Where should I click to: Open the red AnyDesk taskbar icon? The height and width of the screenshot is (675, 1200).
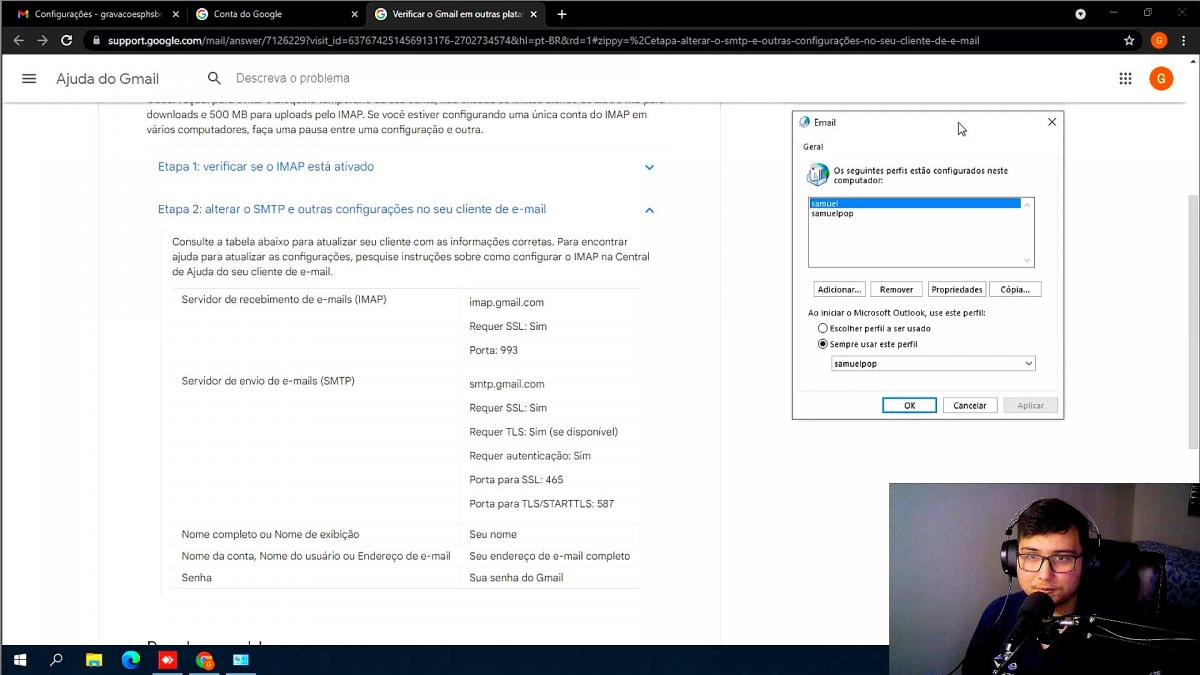coord(167,660)
